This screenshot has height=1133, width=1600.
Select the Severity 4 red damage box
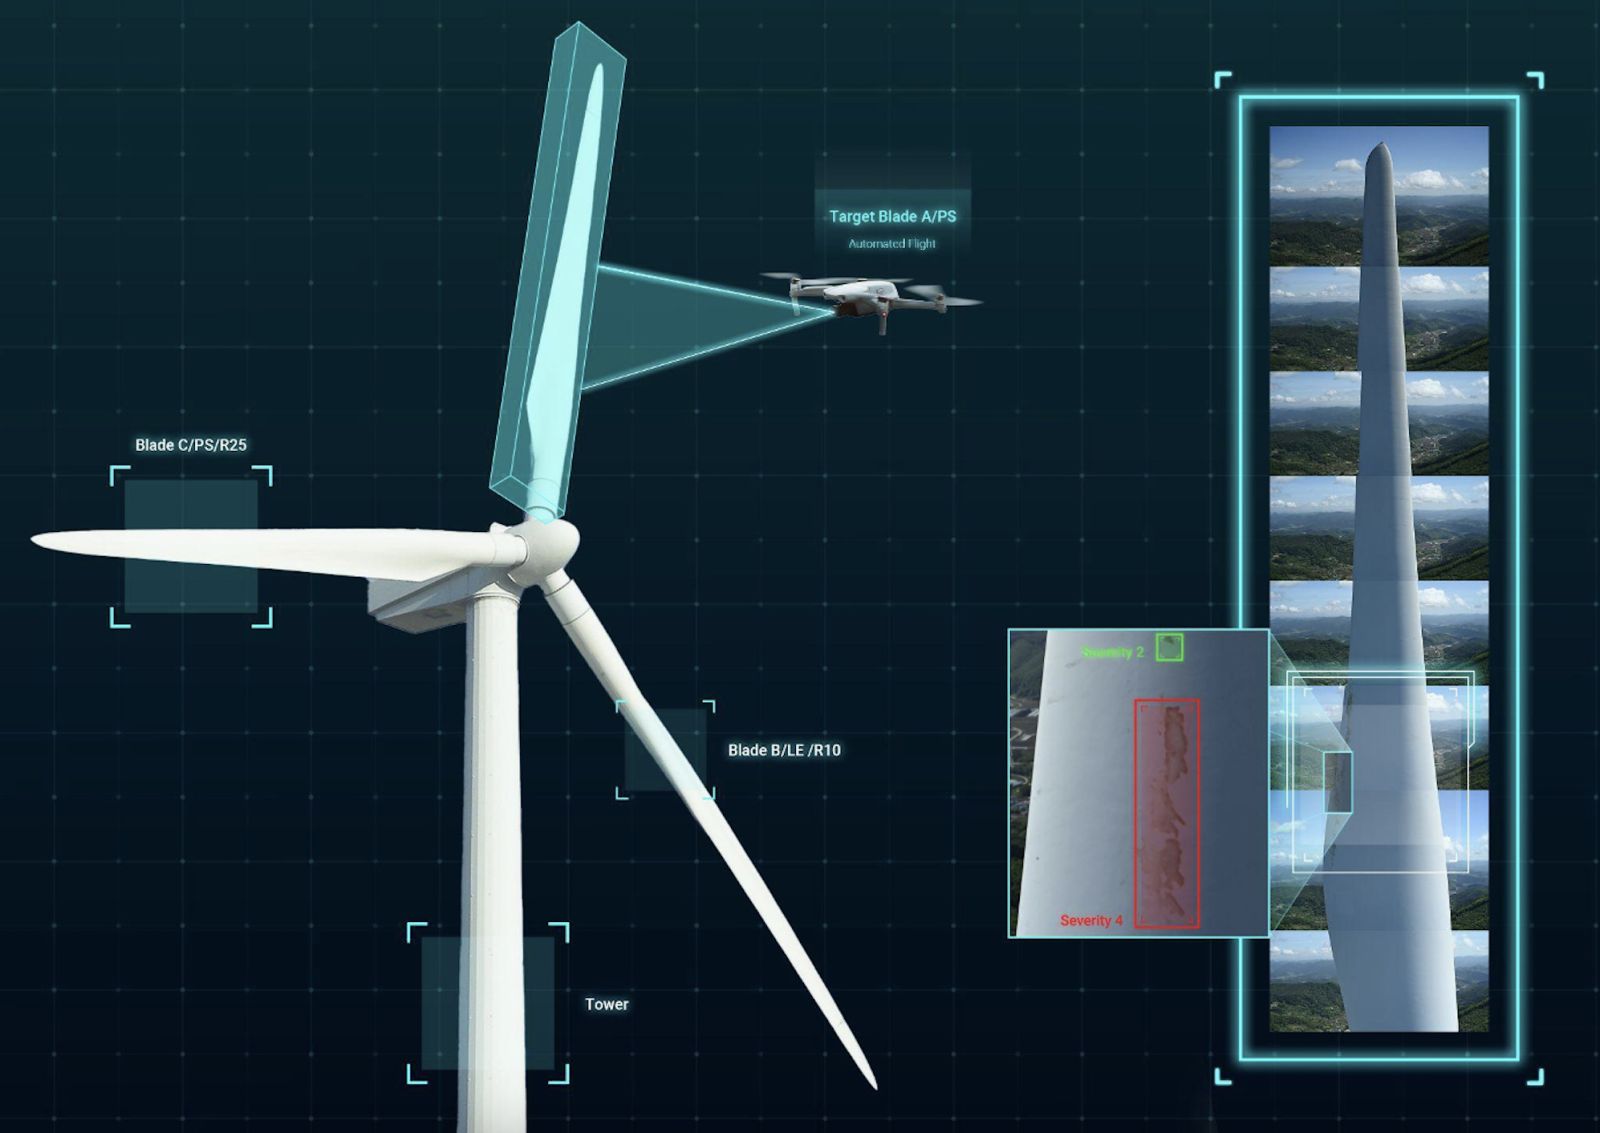point(1167,813)
